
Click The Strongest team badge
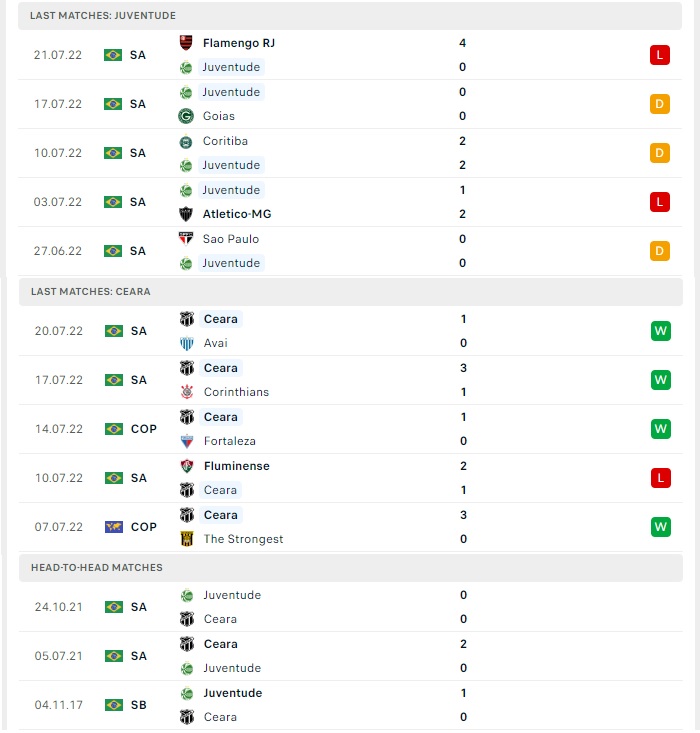coord(187,539)
